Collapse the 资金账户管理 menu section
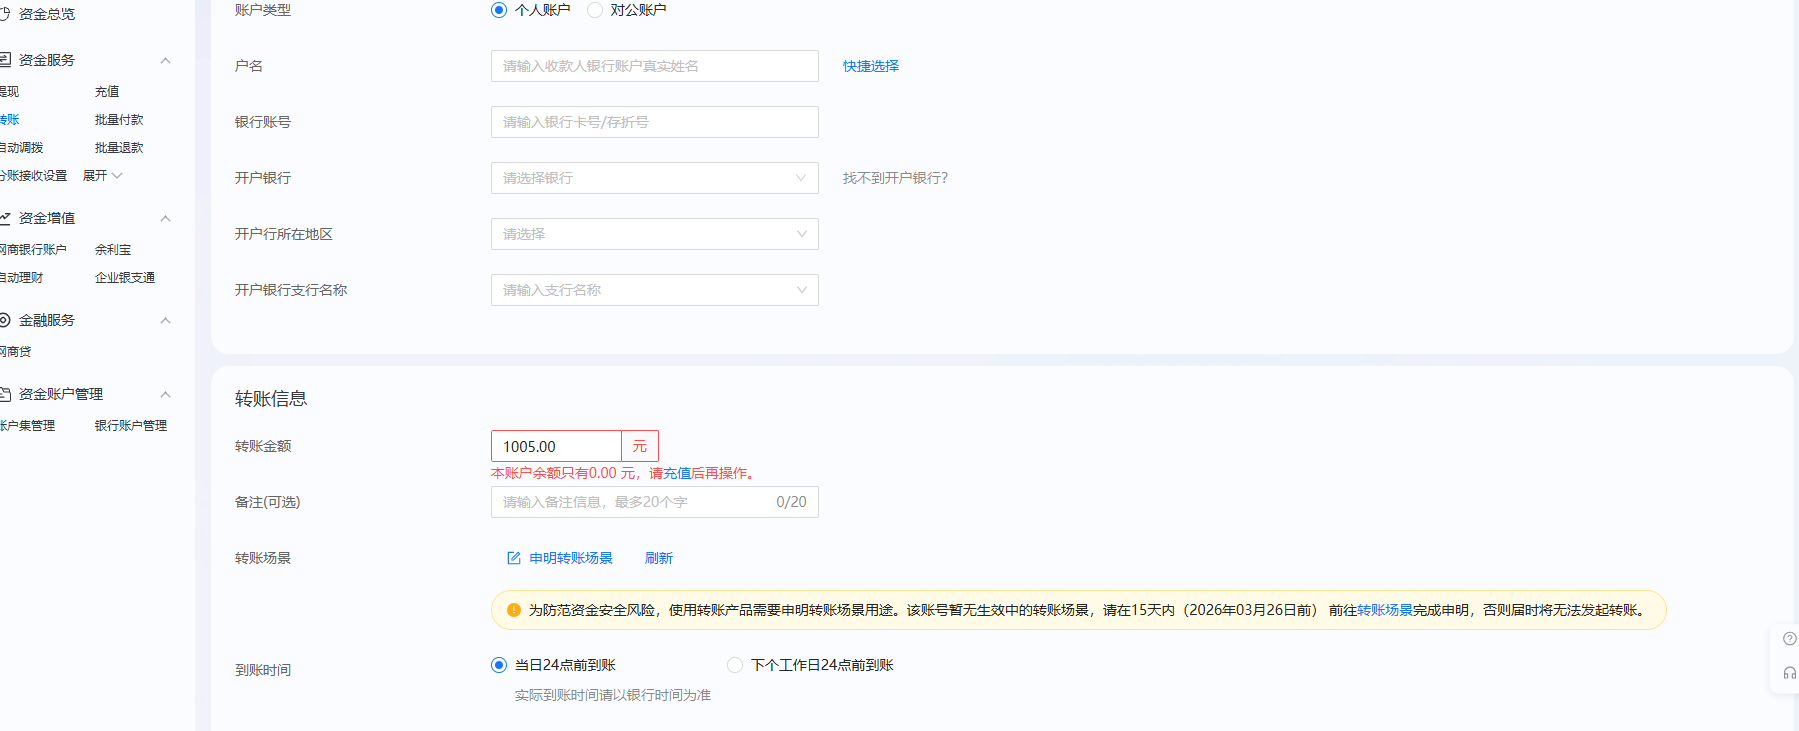1799x731 pixels. [x=166, y=394]
